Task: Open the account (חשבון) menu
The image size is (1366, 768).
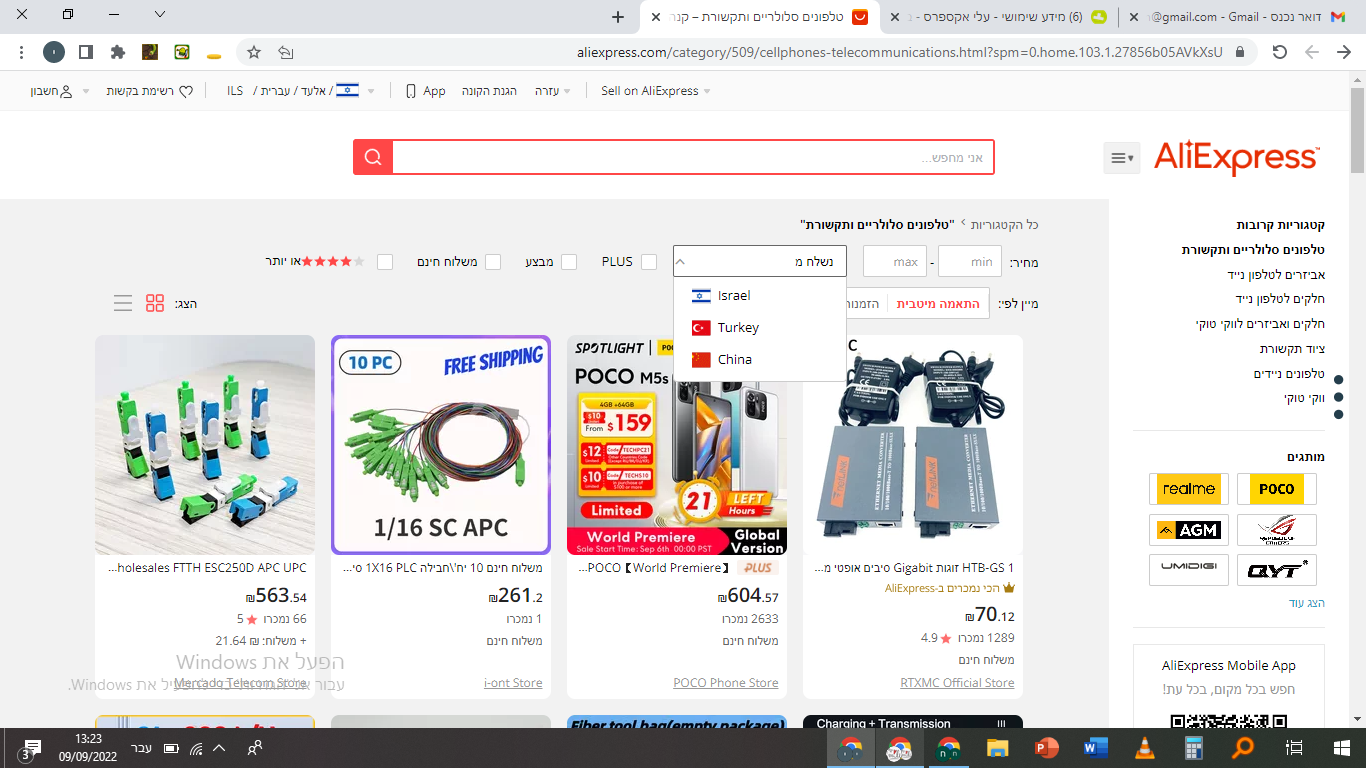Action: [x=51, y=91]
